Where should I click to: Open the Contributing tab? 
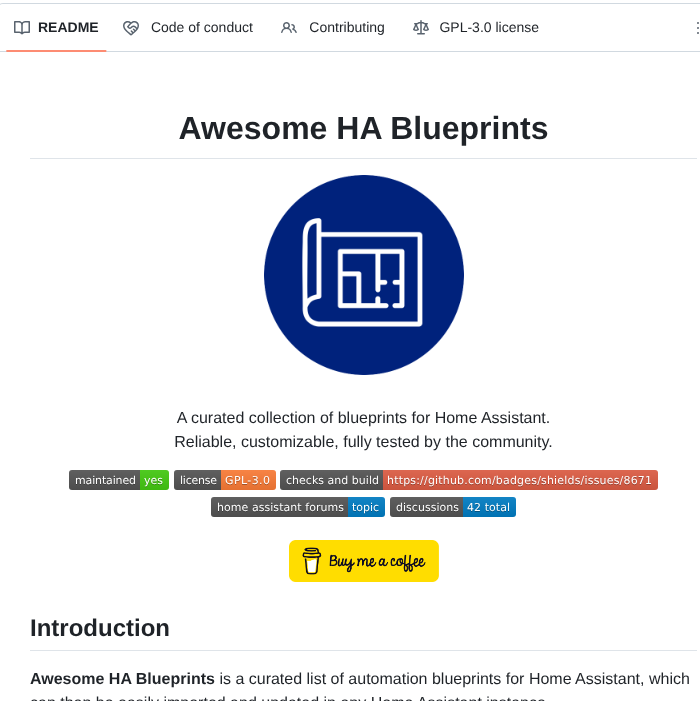[x=333, y=27]
